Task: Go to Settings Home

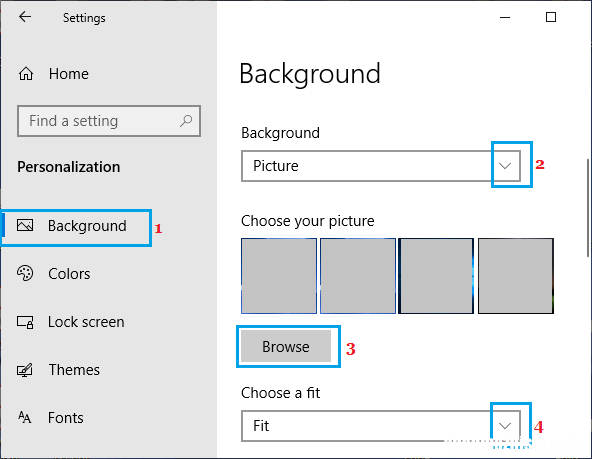Action: 69,74
